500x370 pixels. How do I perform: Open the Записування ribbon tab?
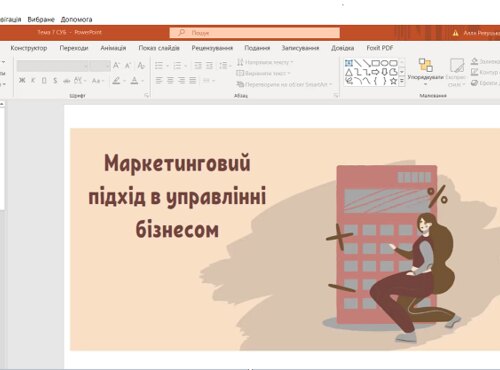pyautogui.click(x=300, y=48)
